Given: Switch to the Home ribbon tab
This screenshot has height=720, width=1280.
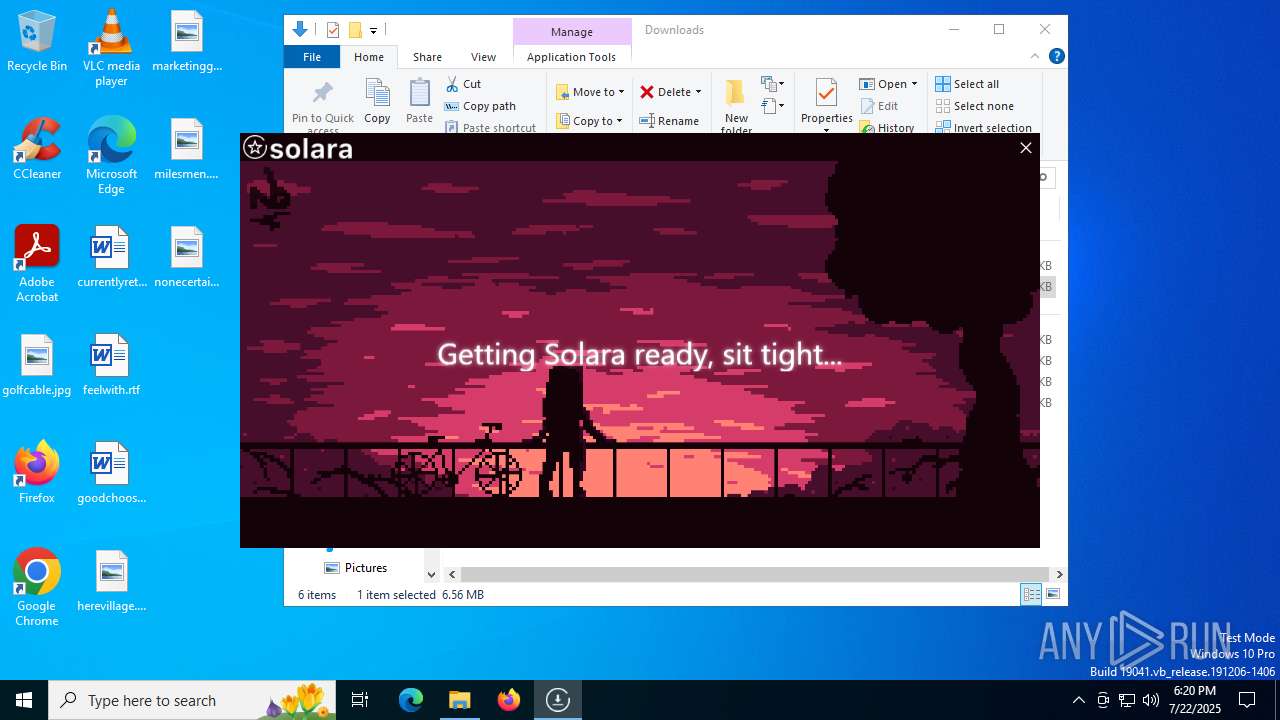Looking at the screenshot, I should (x=369, y=57).
